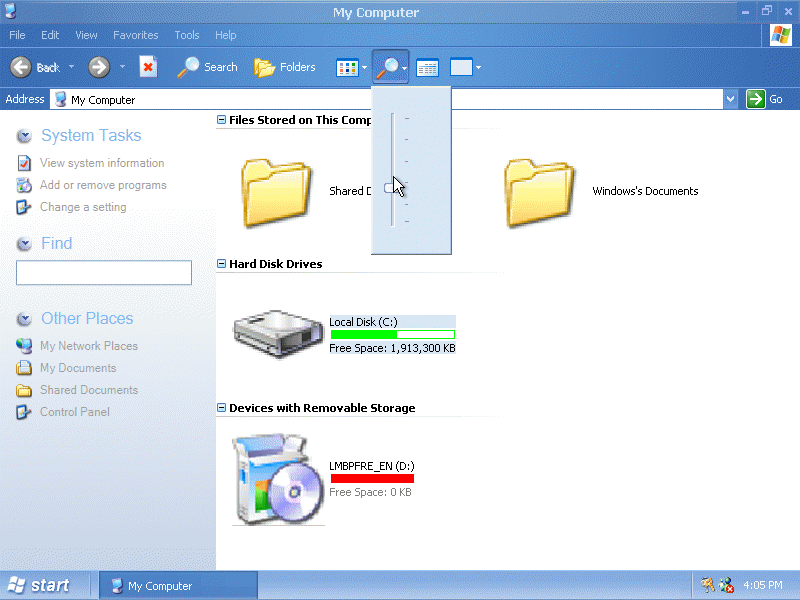Image resolution: width=800 pixels, height=600 pixels.
Task: Open the View menu
Action: 86,35
